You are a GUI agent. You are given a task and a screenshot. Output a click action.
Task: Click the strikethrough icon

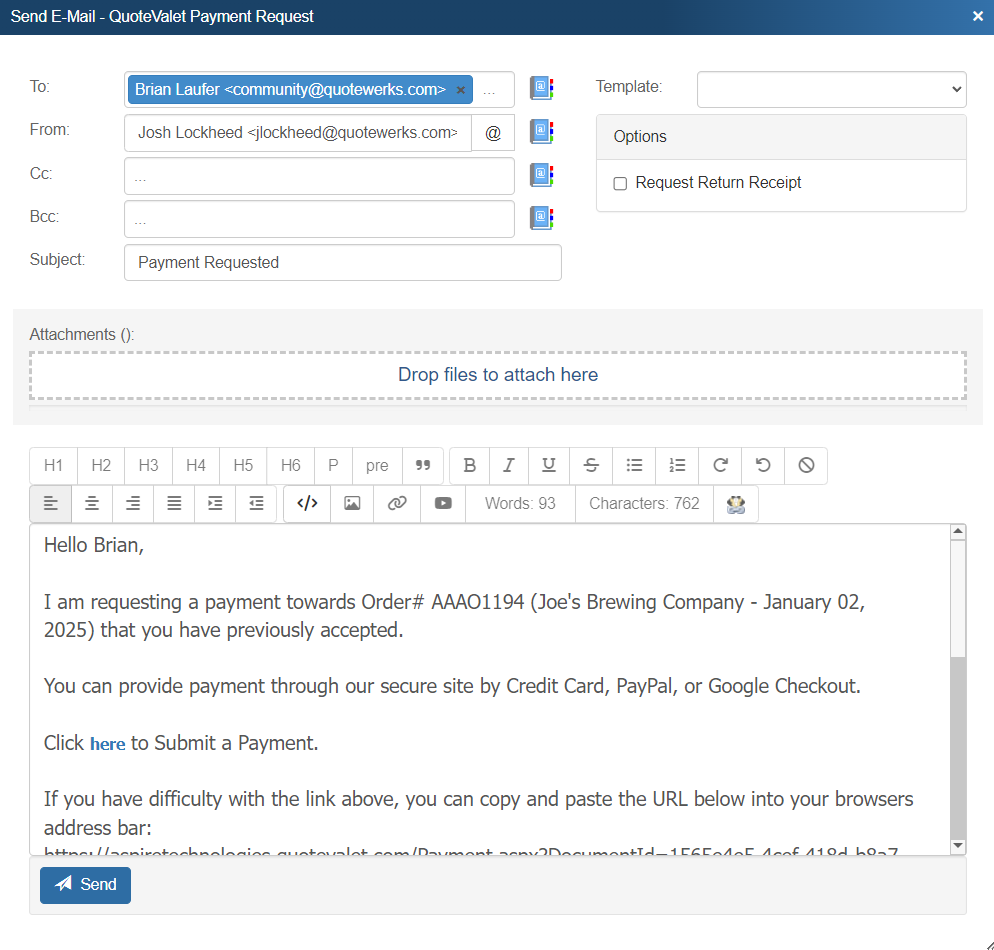[591, 465]
